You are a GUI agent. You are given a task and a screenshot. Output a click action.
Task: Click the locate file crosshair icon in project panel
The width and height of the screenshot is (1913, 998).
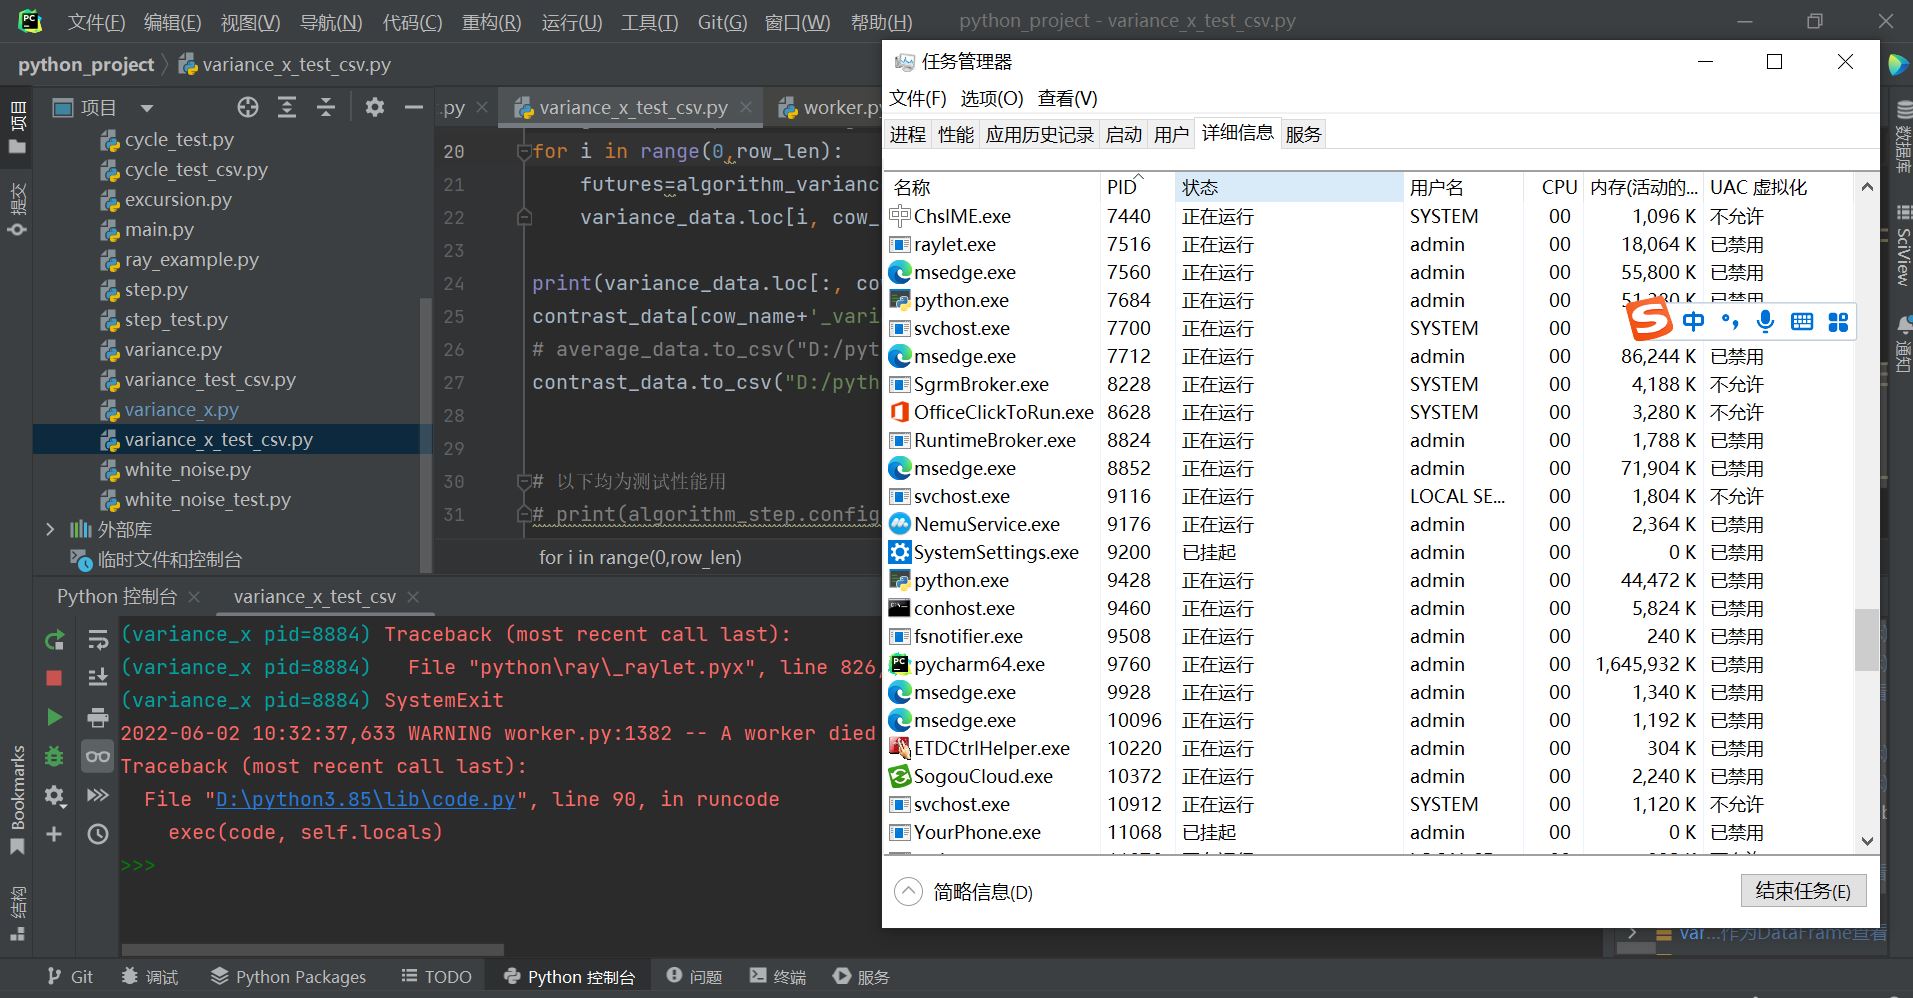pyautogui.click(x=248, y=108)
